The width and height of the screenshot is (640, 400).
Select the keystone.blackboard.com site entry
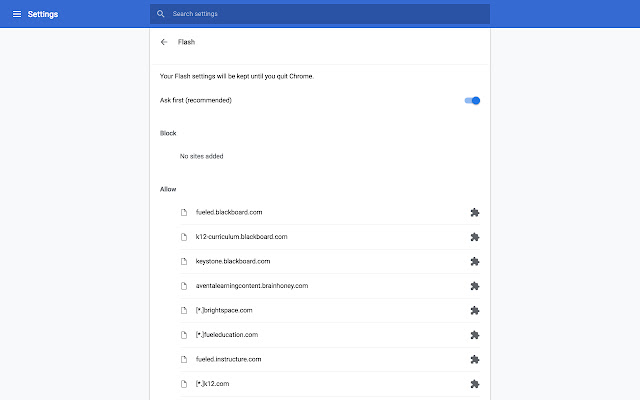point(232,261)
